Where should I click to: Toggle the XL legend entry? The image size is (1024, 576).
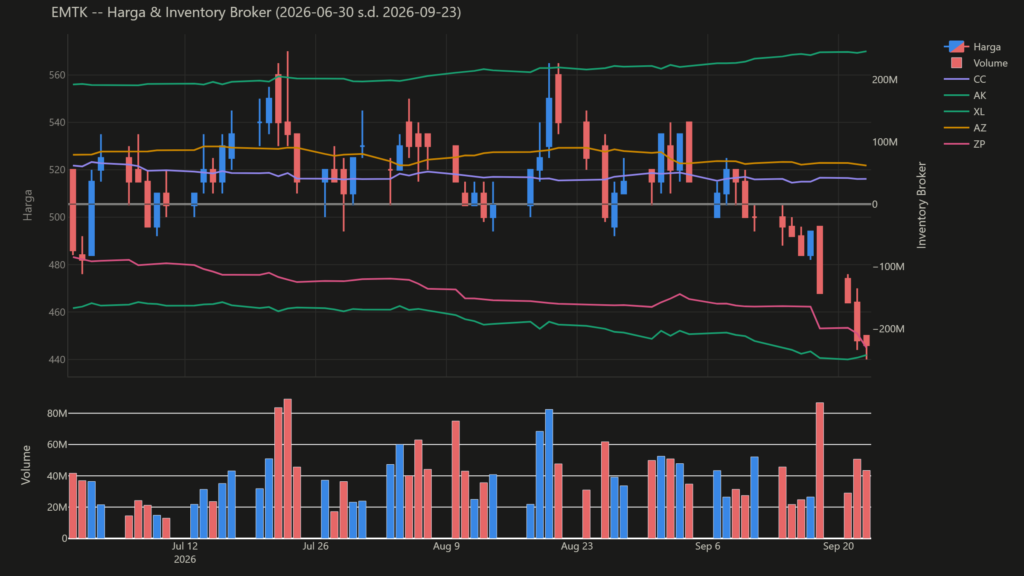tap(965, 112)
